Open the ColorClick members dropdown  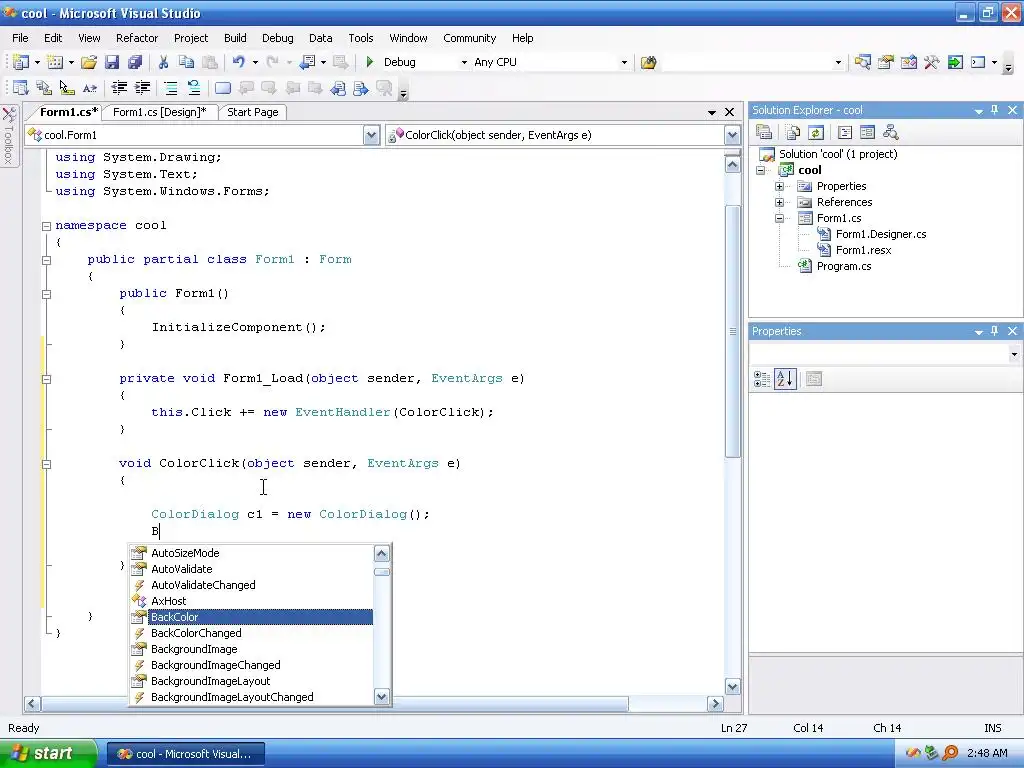[x=732, y=135]
